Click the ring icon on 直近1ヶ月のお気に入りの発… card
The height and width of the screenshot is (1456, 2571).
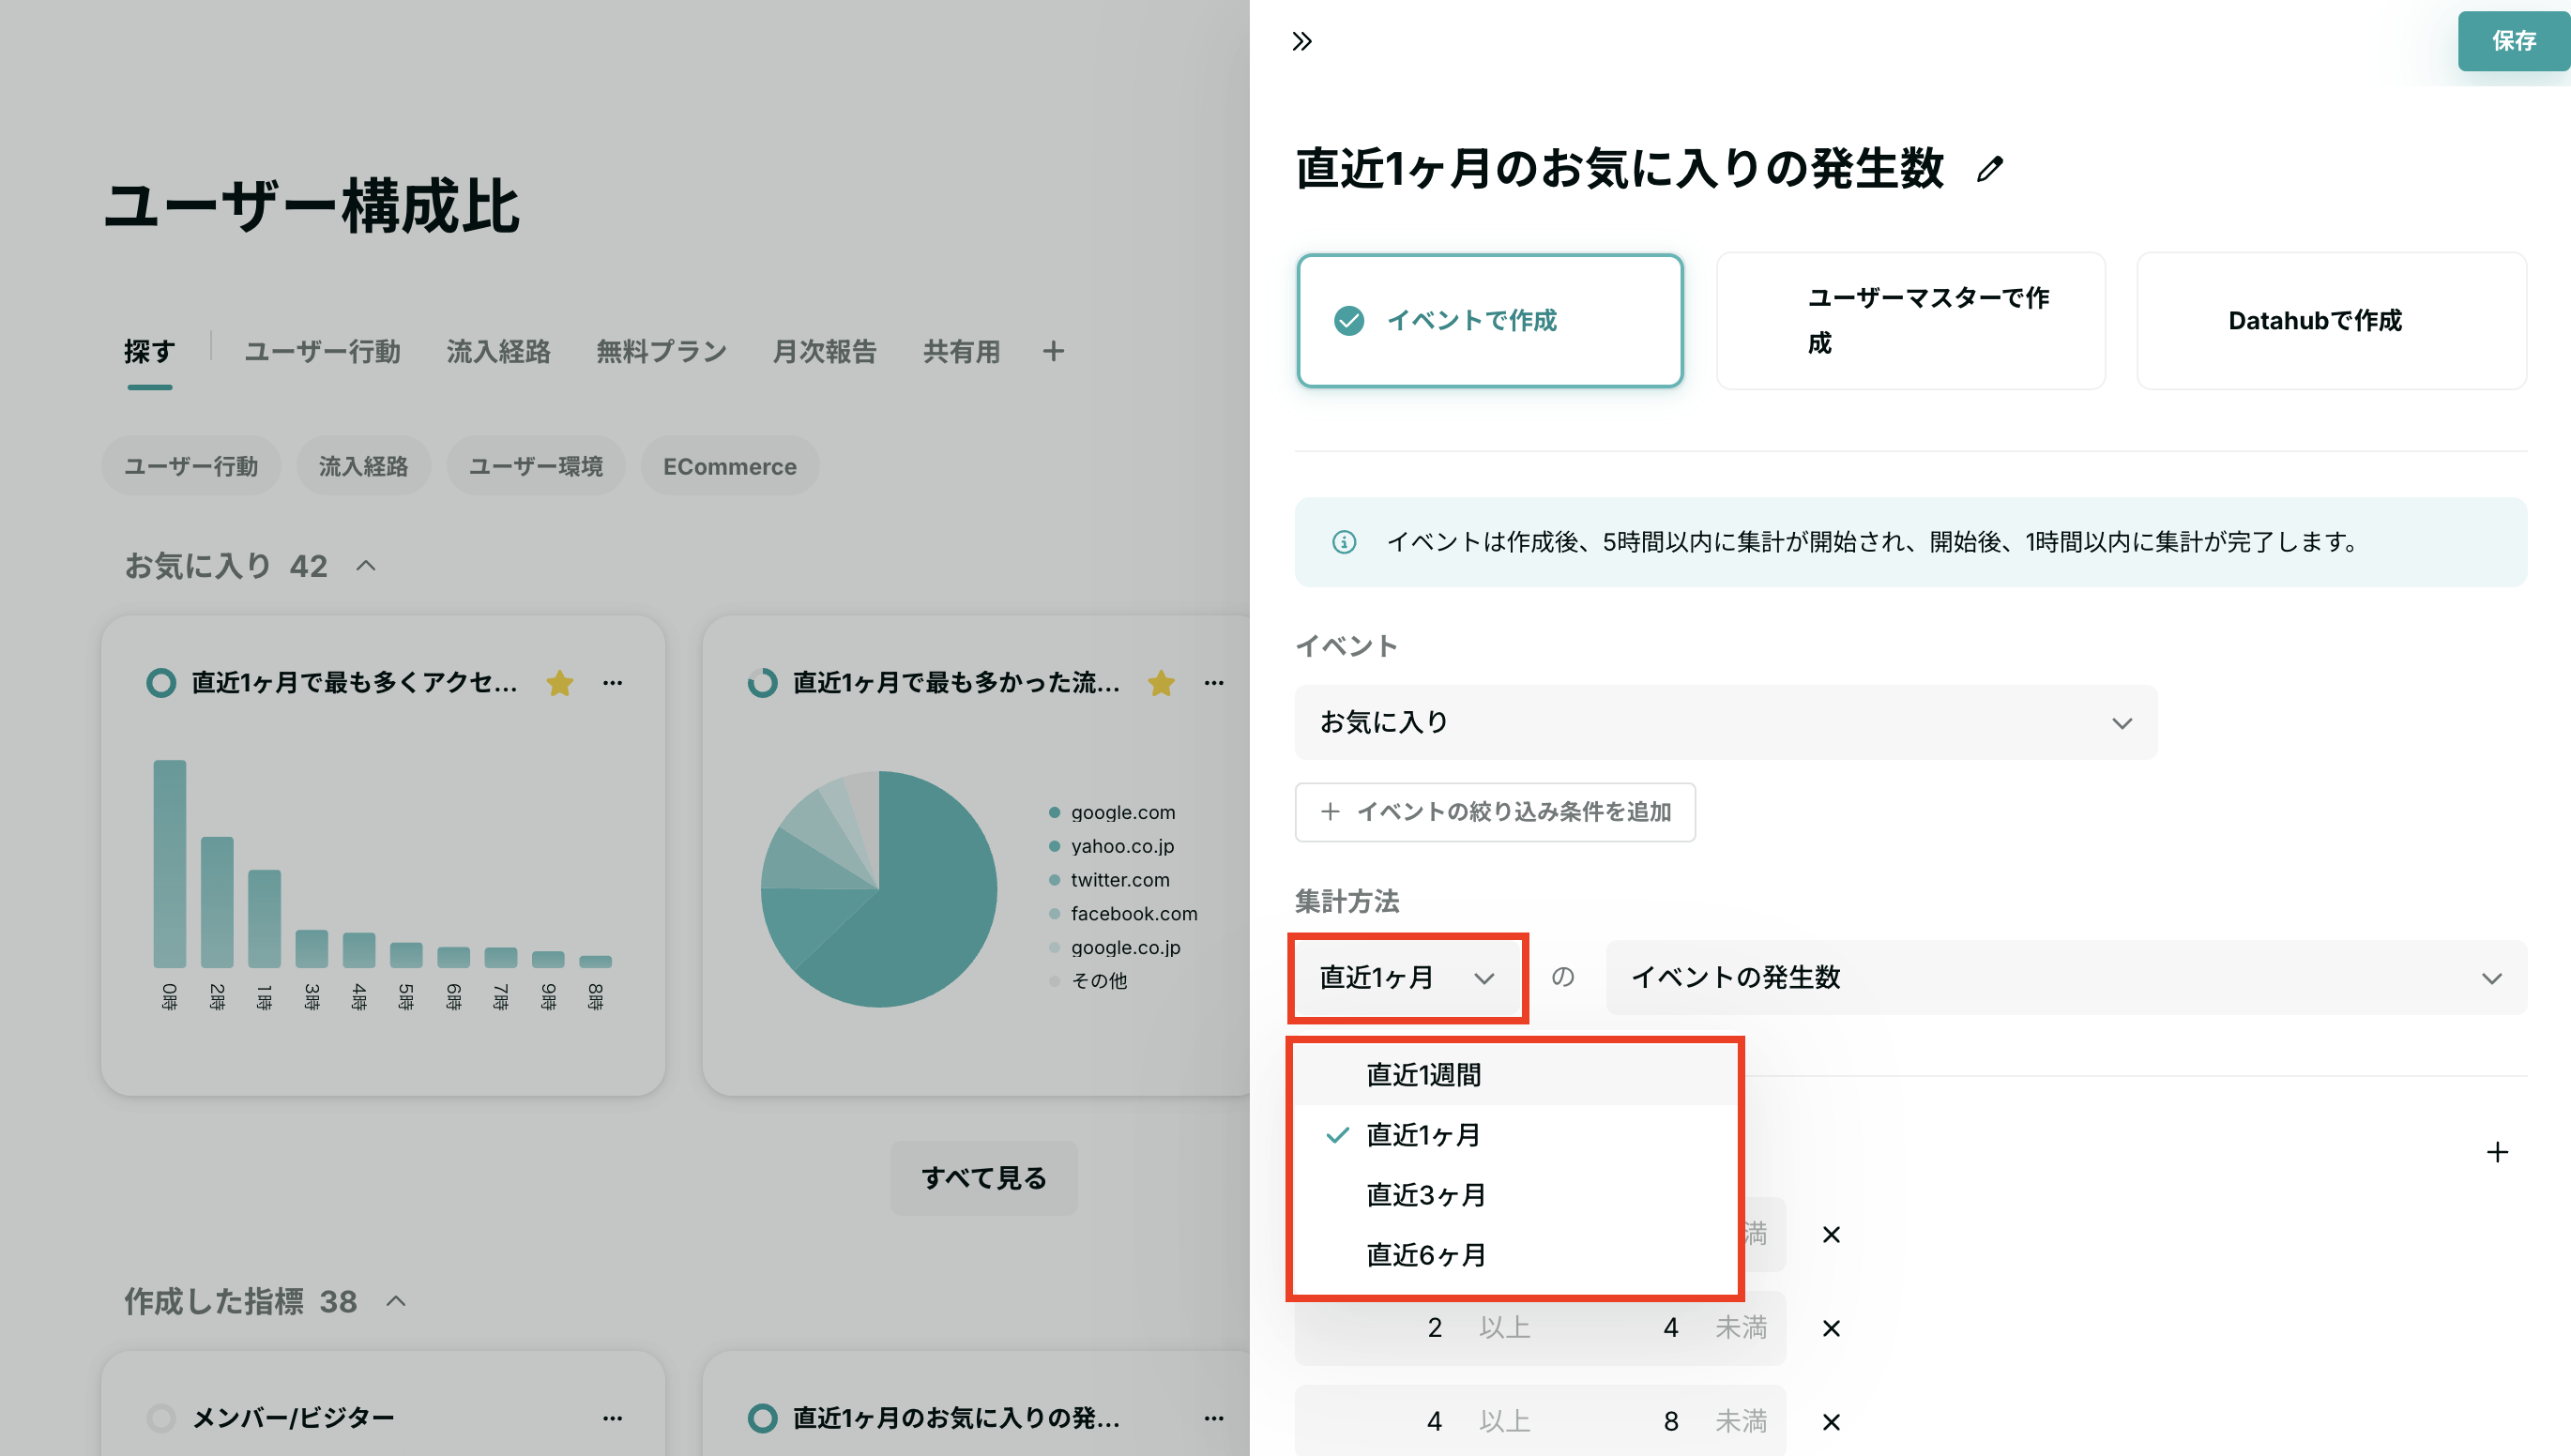[x=762, y=1418]
